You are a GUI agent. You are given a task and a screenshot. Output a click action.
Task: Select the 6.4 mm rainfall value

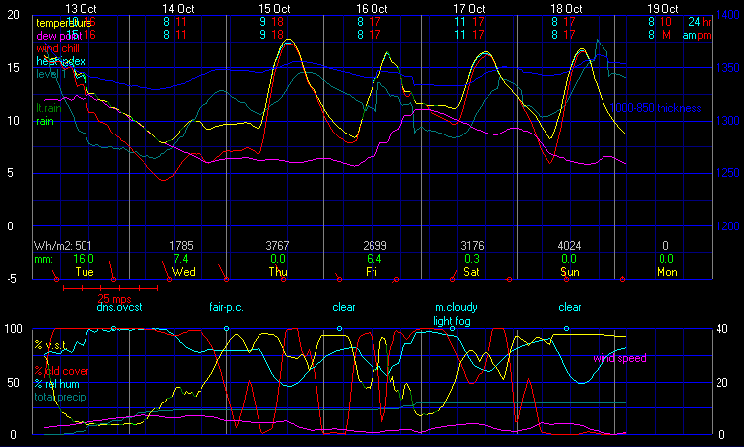374,259
